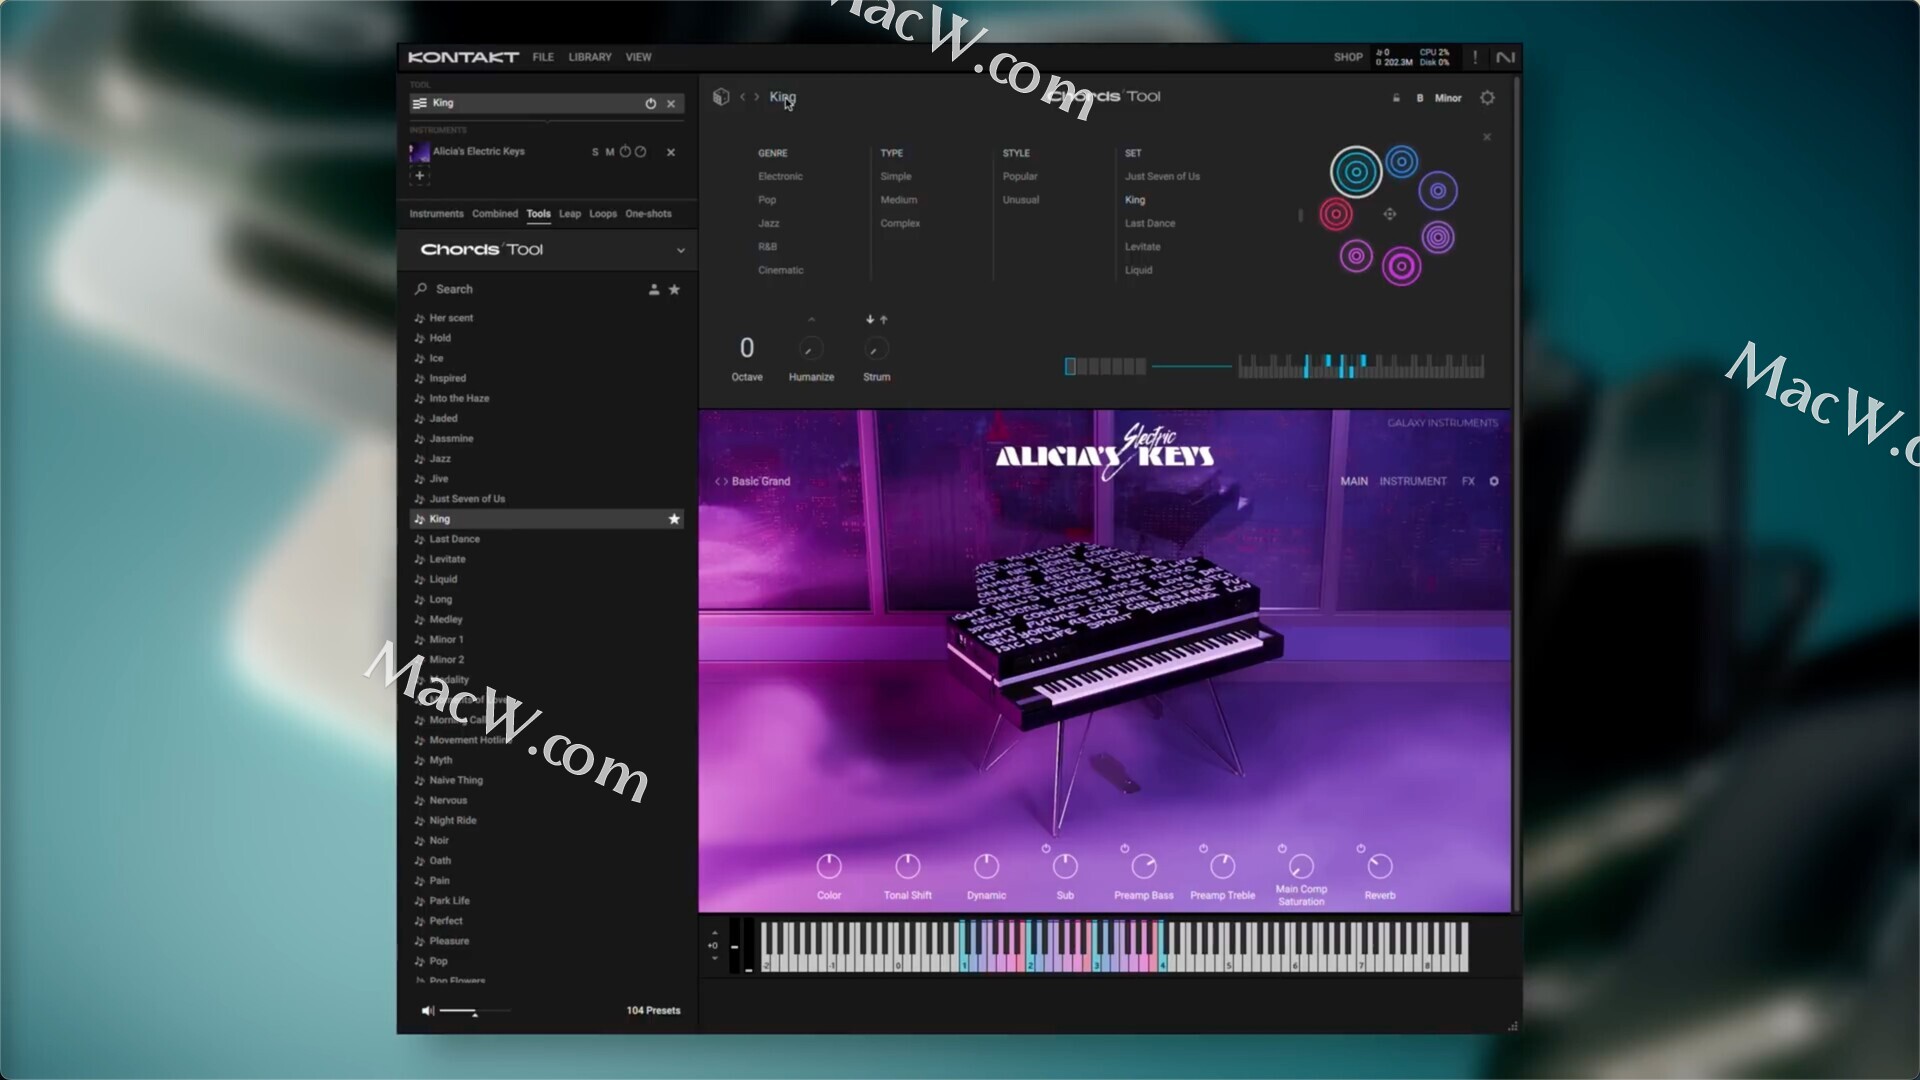Toggle the key lock icon
The width and height of the screenshot is (1920, 1080).
[1396, 98]
